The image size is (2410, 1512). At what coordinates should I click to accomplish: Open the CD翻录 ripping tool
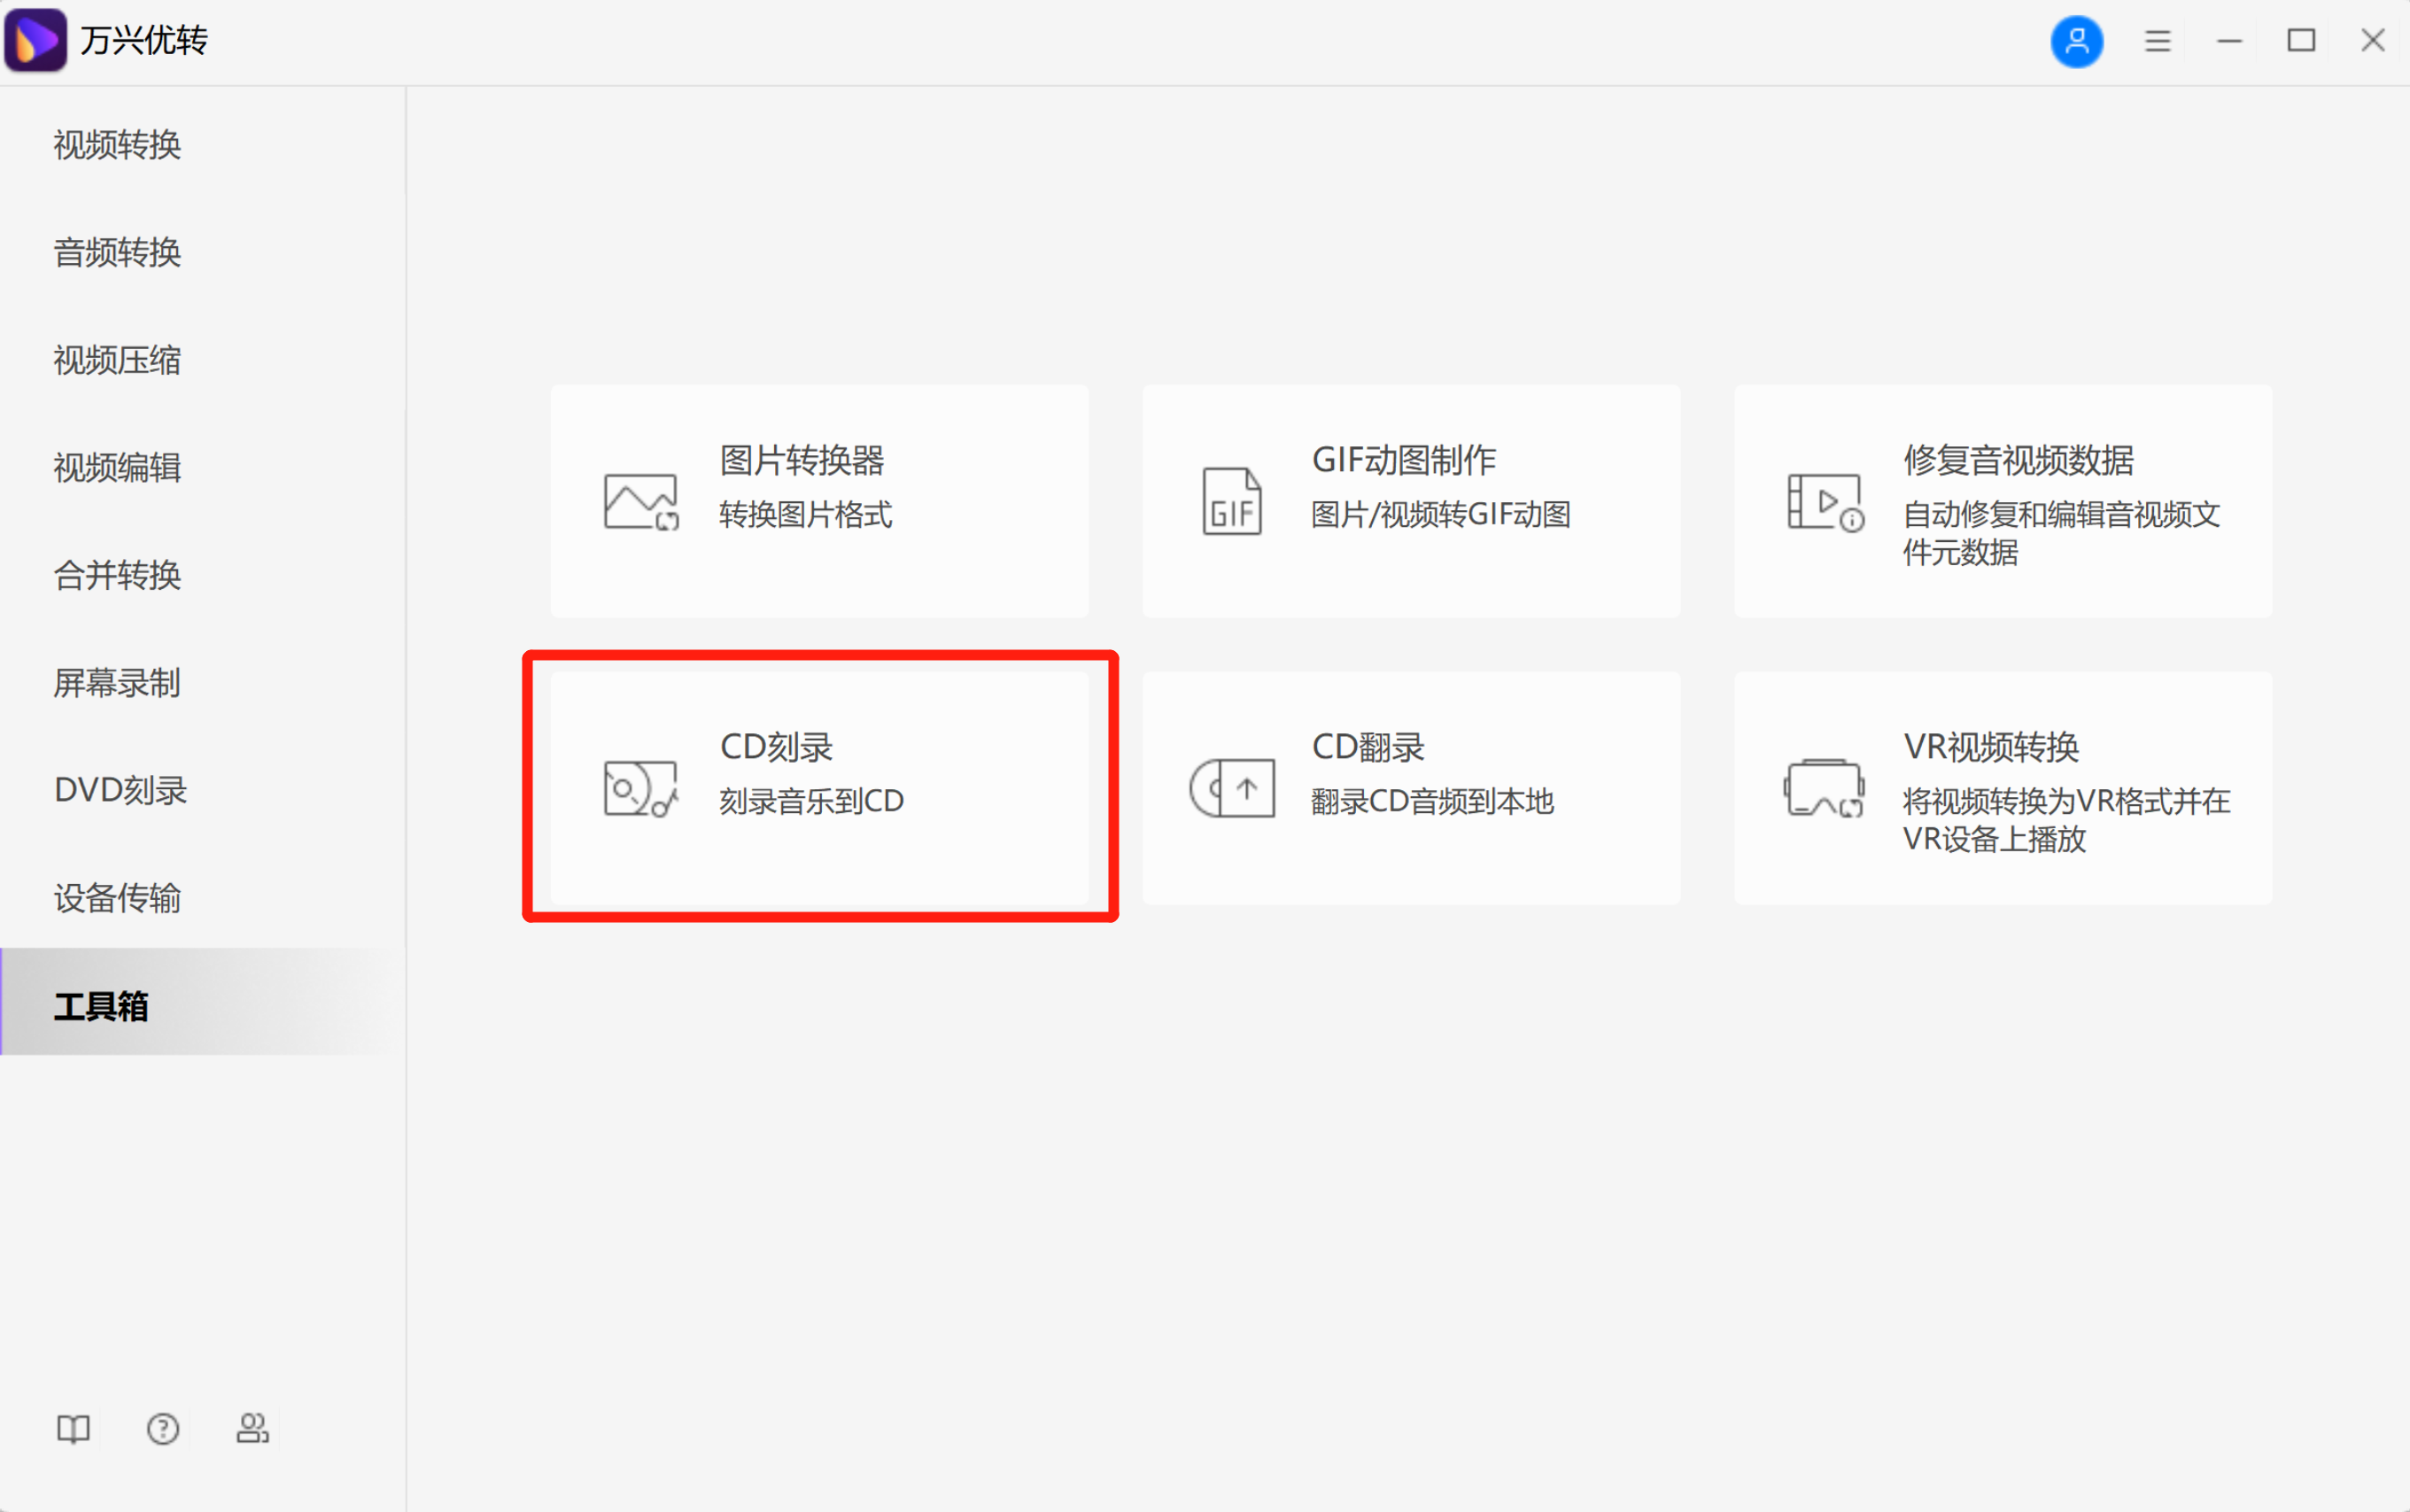pos(1409,785)
